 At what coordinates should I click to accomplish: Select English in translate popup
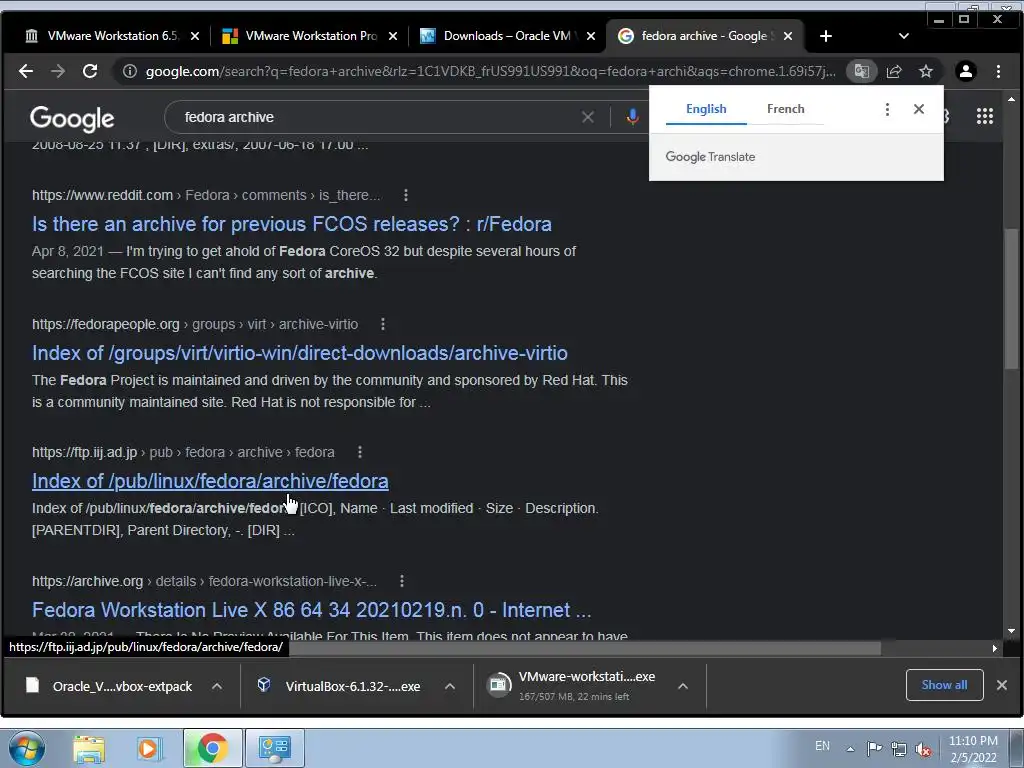tap(706, 109)
